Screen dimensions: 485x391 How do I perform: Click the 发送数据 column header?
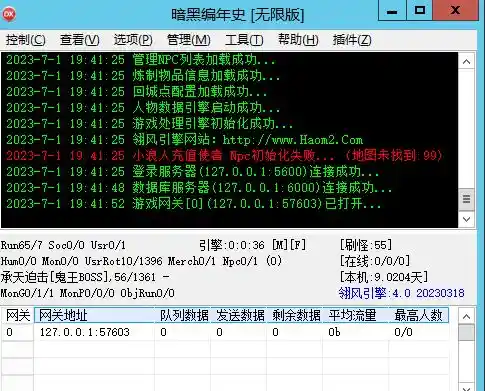click(x=239, y=315)
